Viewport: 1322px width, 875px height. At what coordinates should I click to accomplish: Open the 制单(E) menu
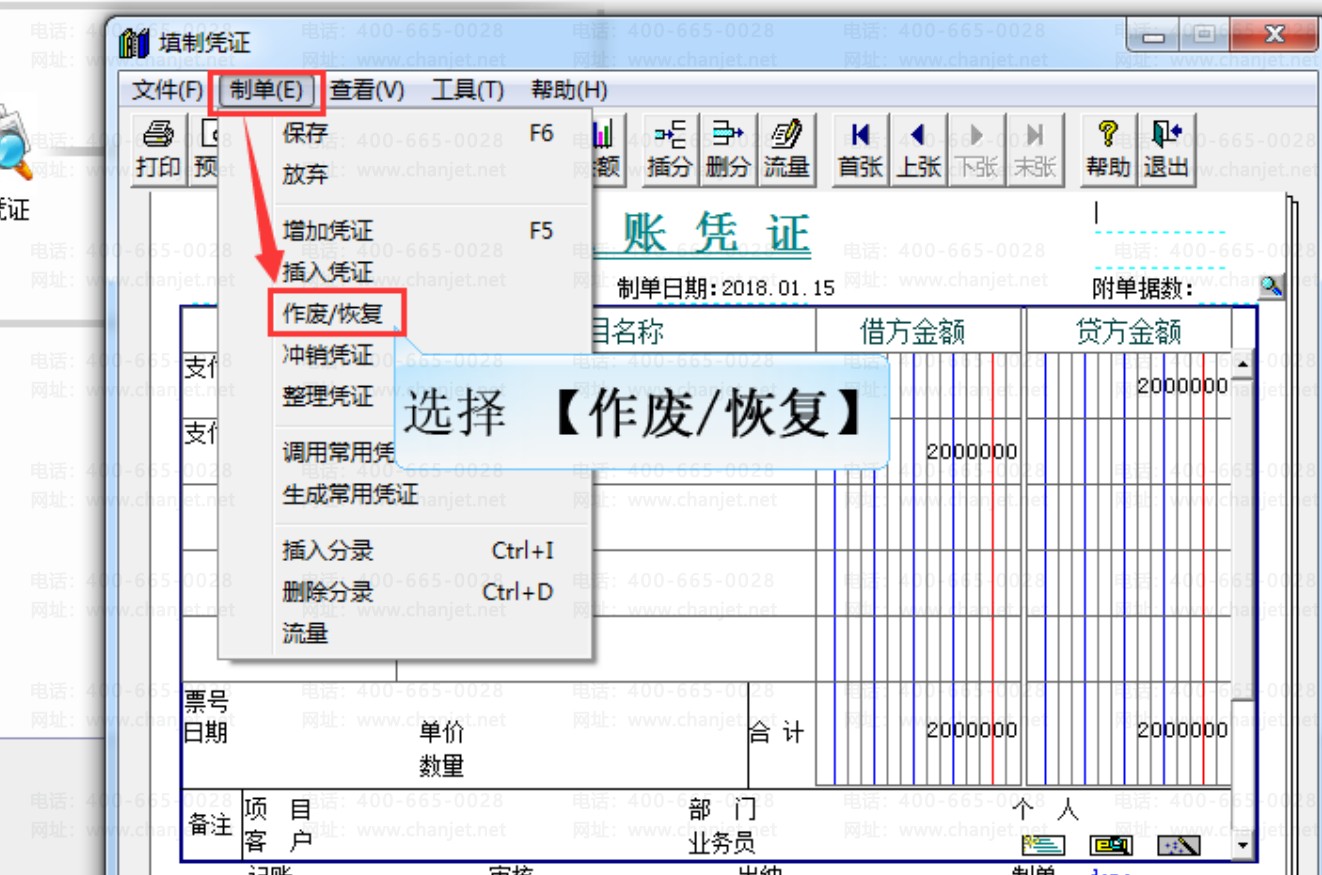tap(266, 91)
